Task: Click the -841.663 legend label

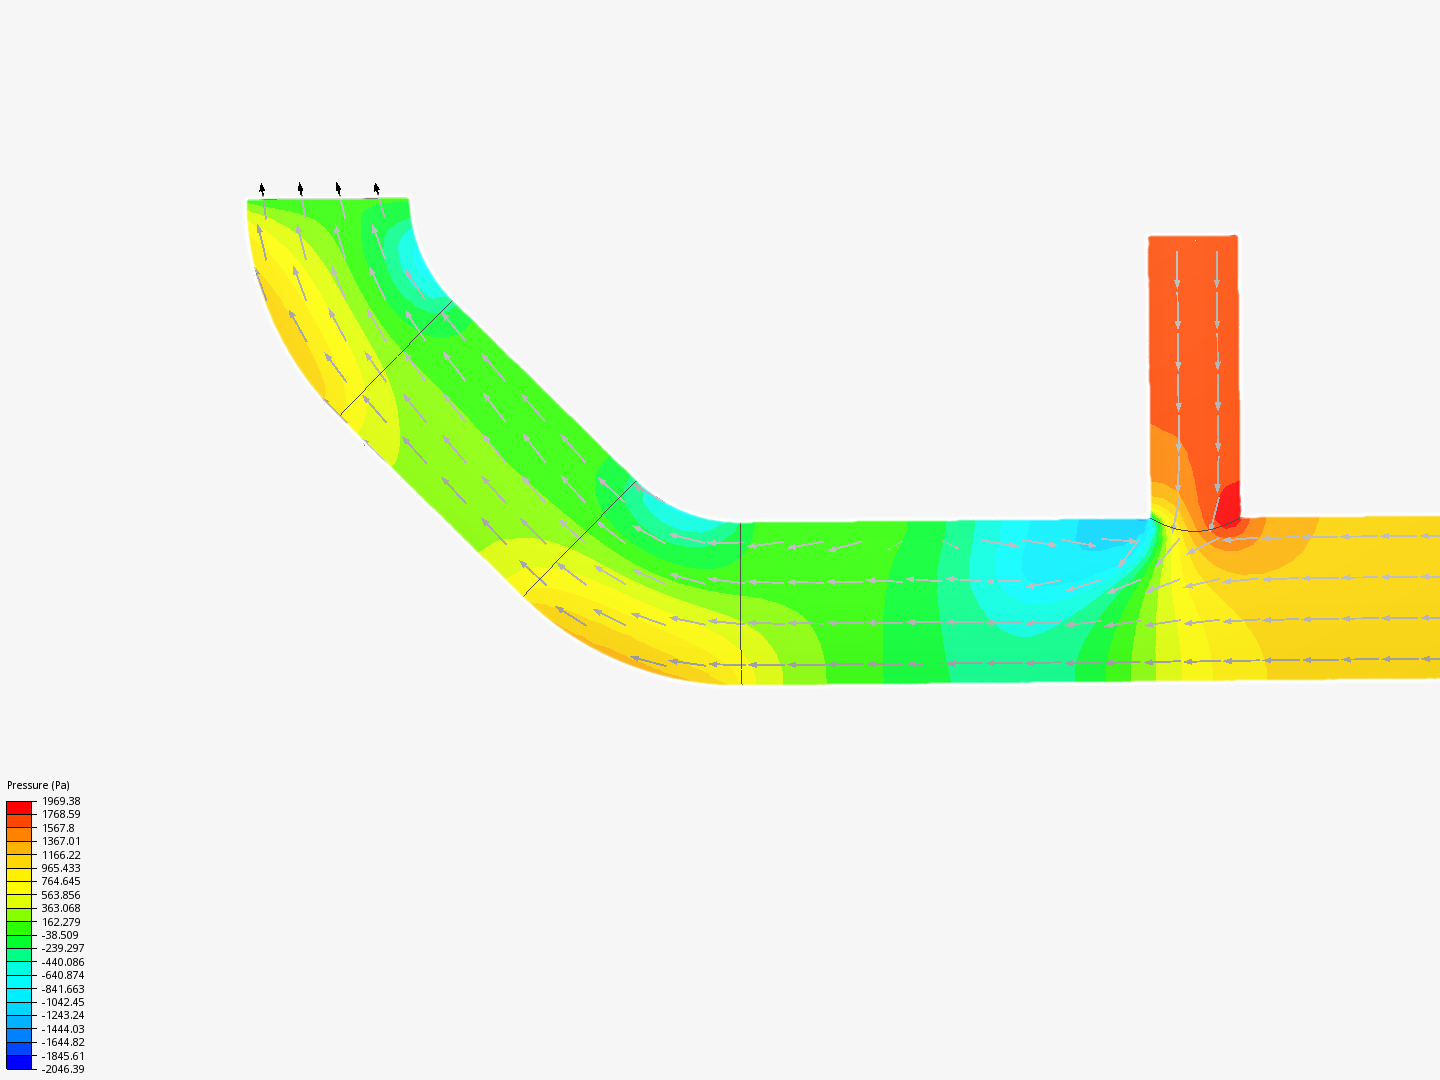Action: (x=63, y=989)
